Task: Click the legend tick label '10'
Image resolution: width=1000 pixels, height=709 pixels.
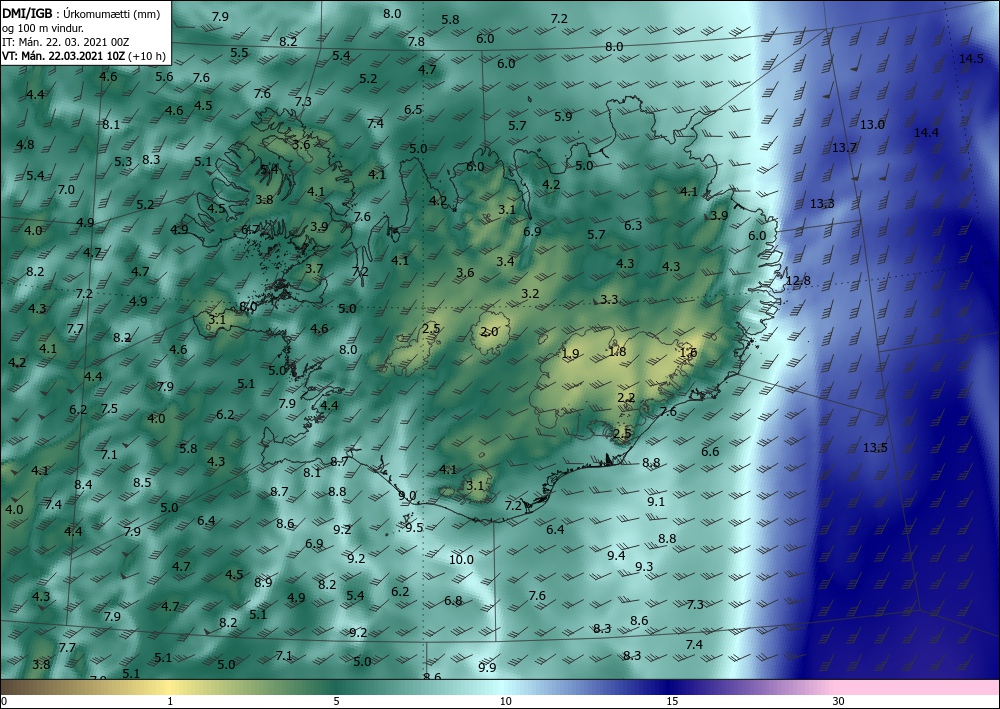Action: (x=505, y=702)
